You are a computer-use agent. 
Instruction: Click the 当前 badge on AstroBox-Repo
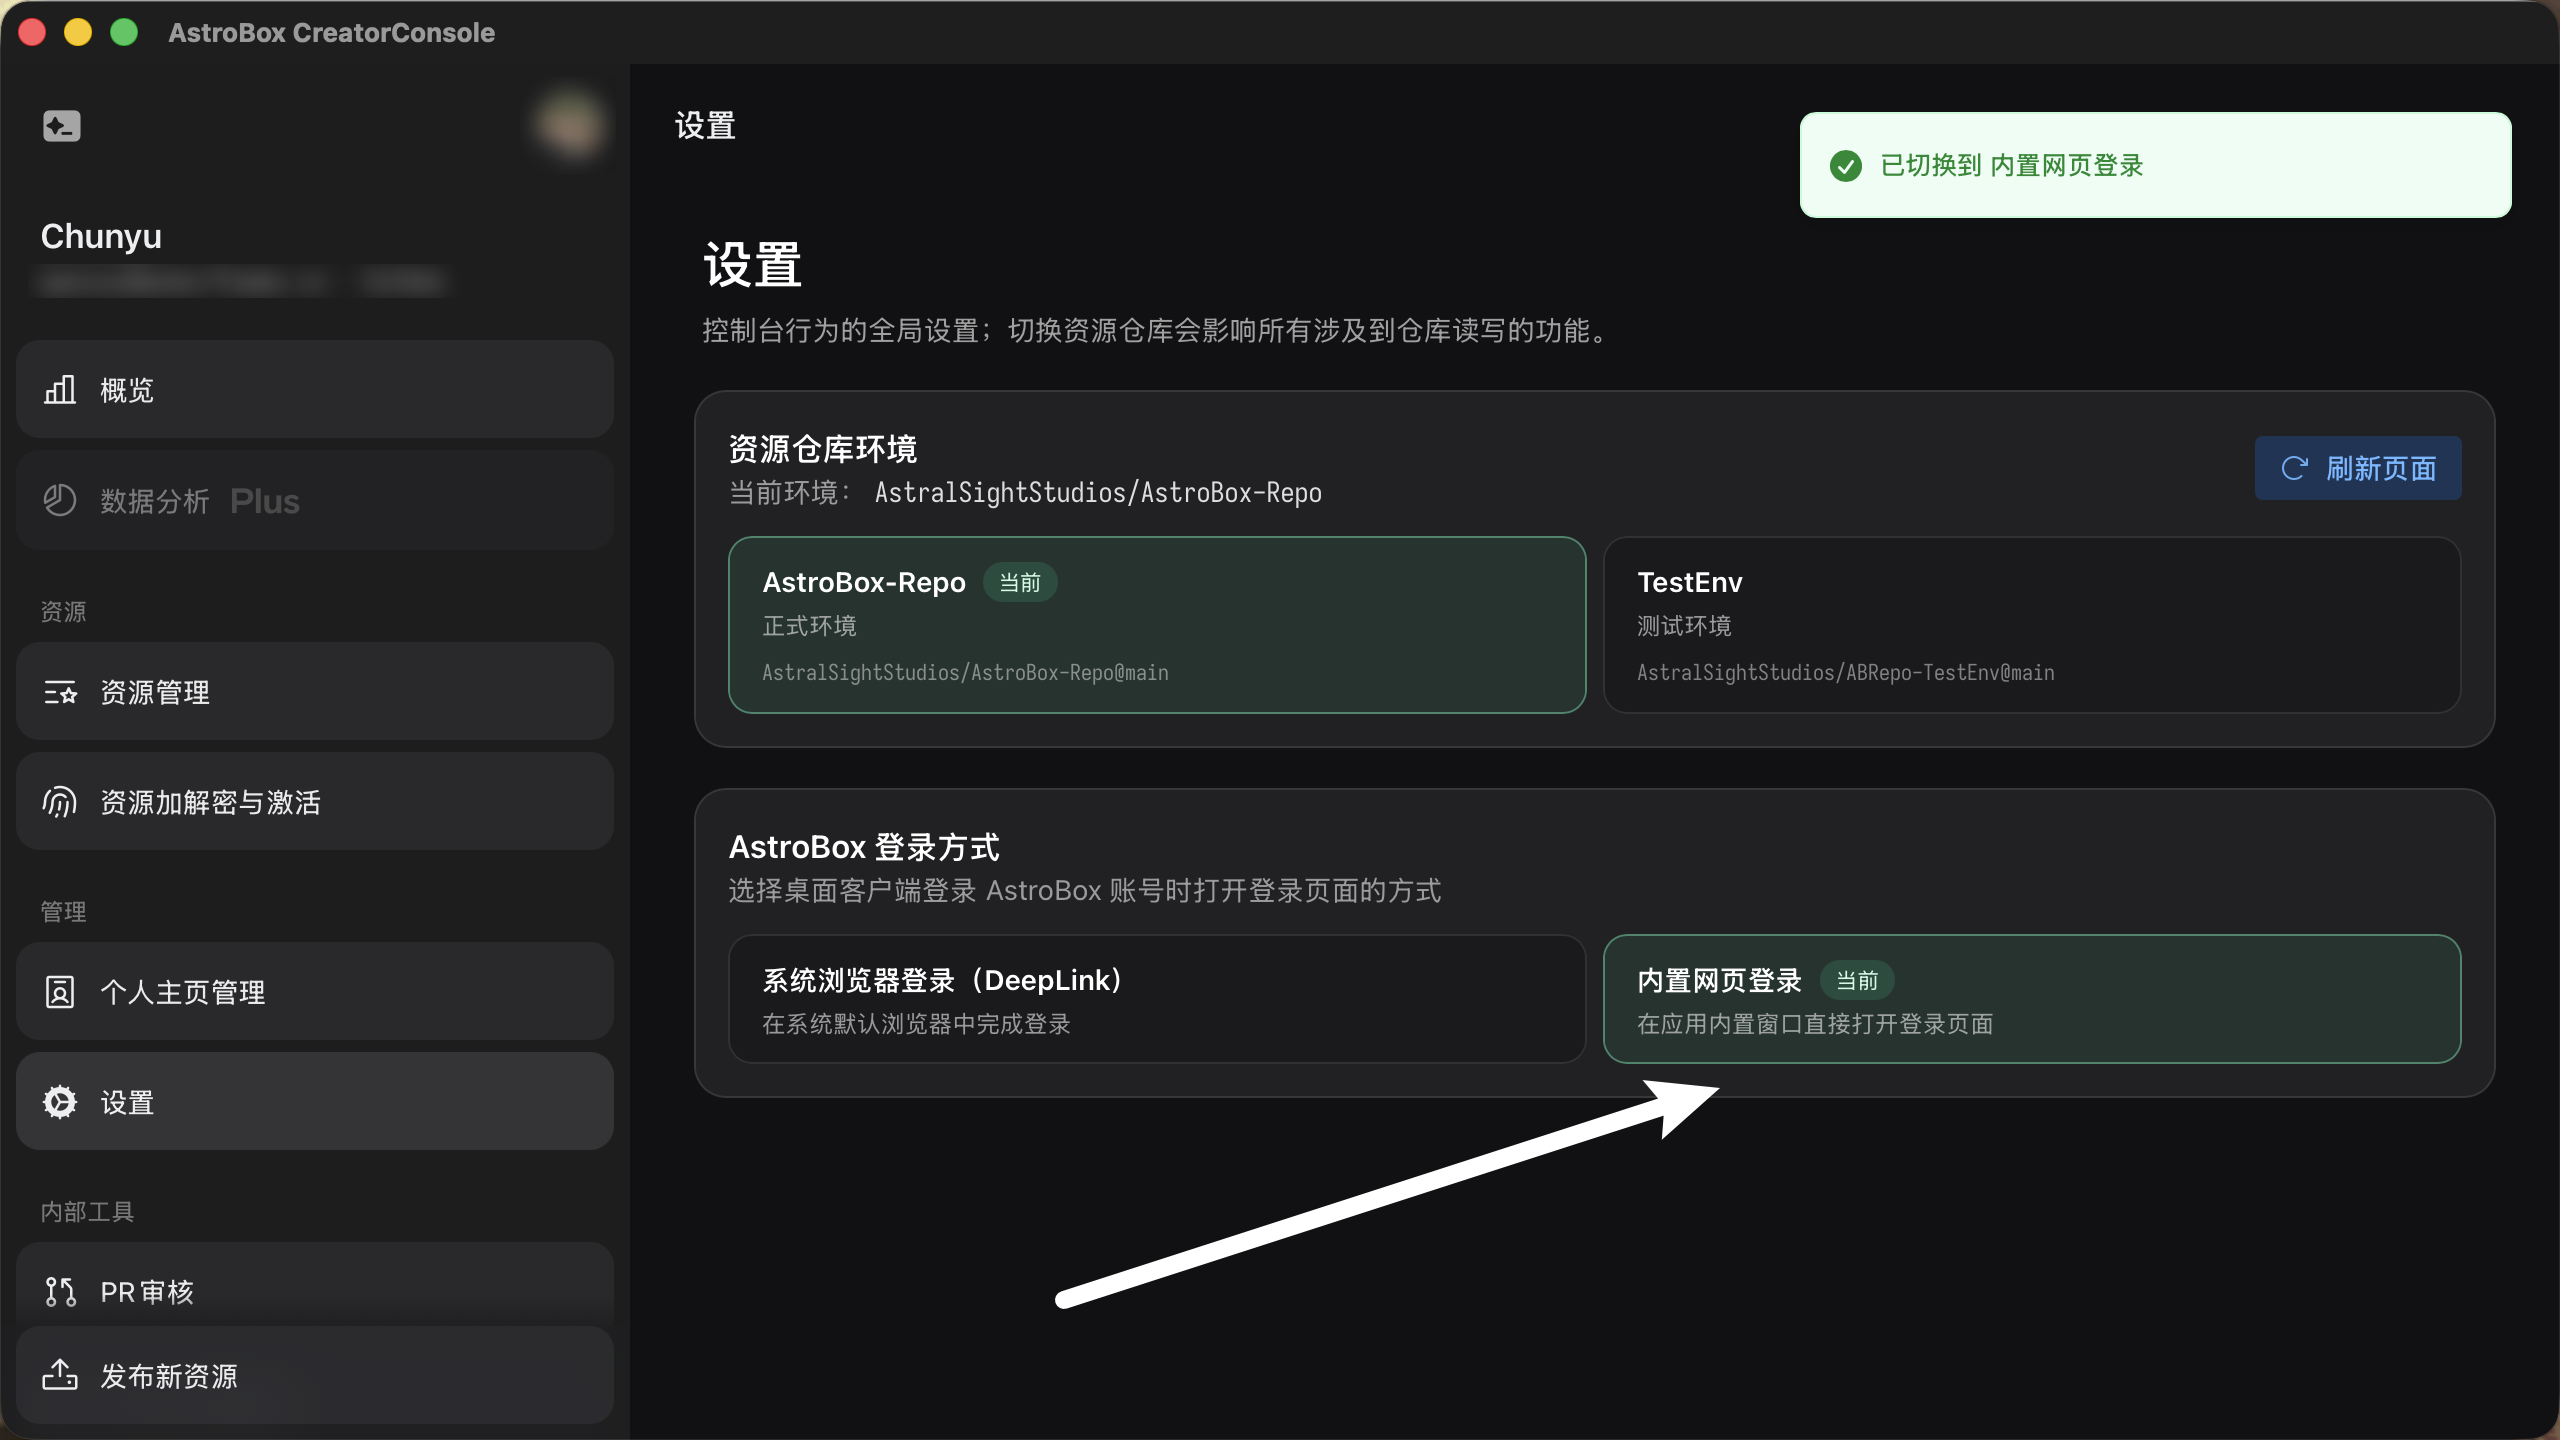click(1020, 582)
